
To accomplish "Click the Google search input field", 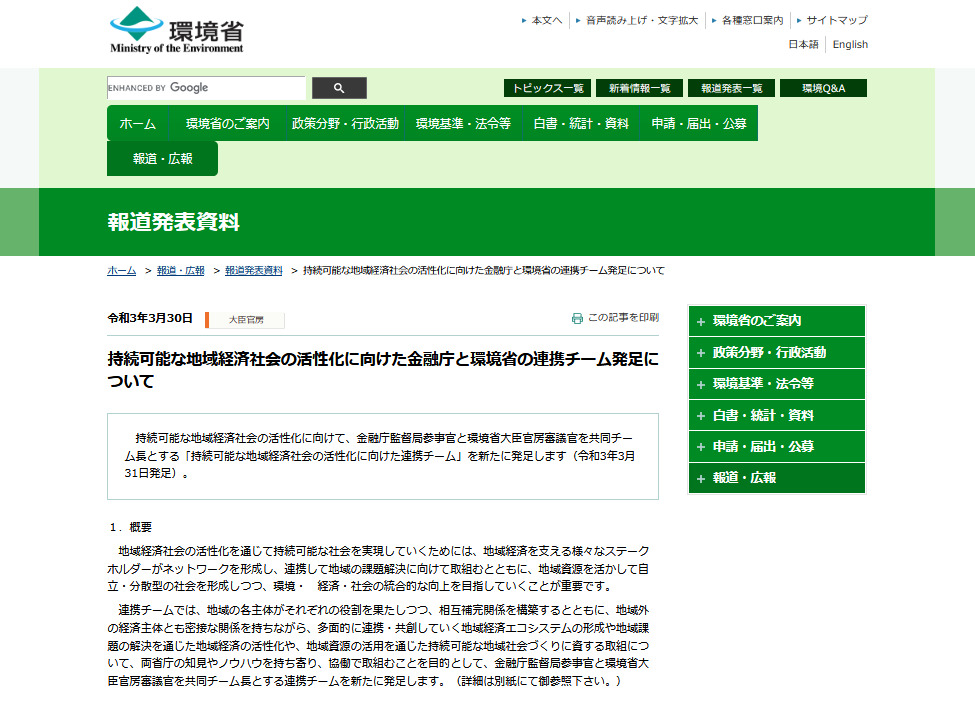I will [206, 88].
